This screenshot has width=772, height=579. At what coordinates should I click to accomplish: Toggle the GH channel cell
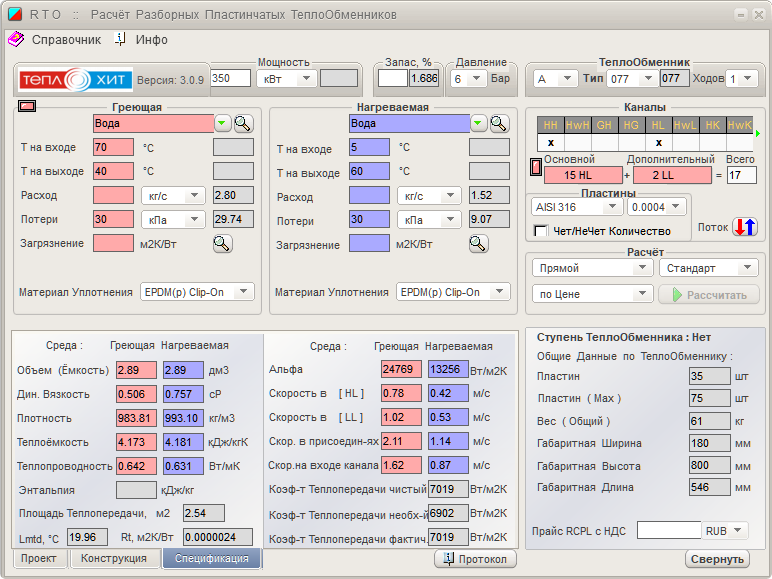pos(605,142)
